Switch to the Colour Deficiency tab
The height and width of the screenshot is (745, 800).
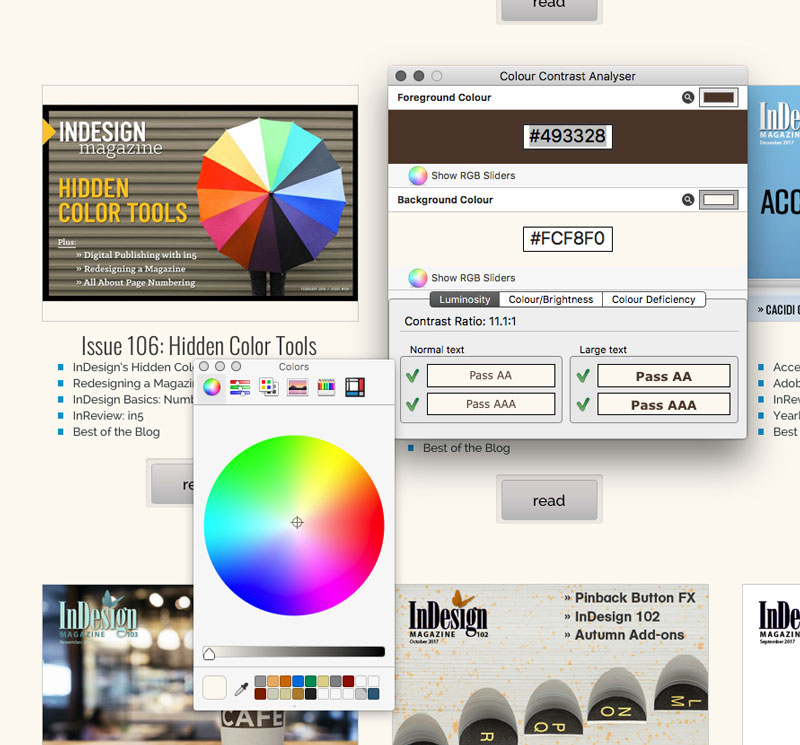(x=654, y=300)
